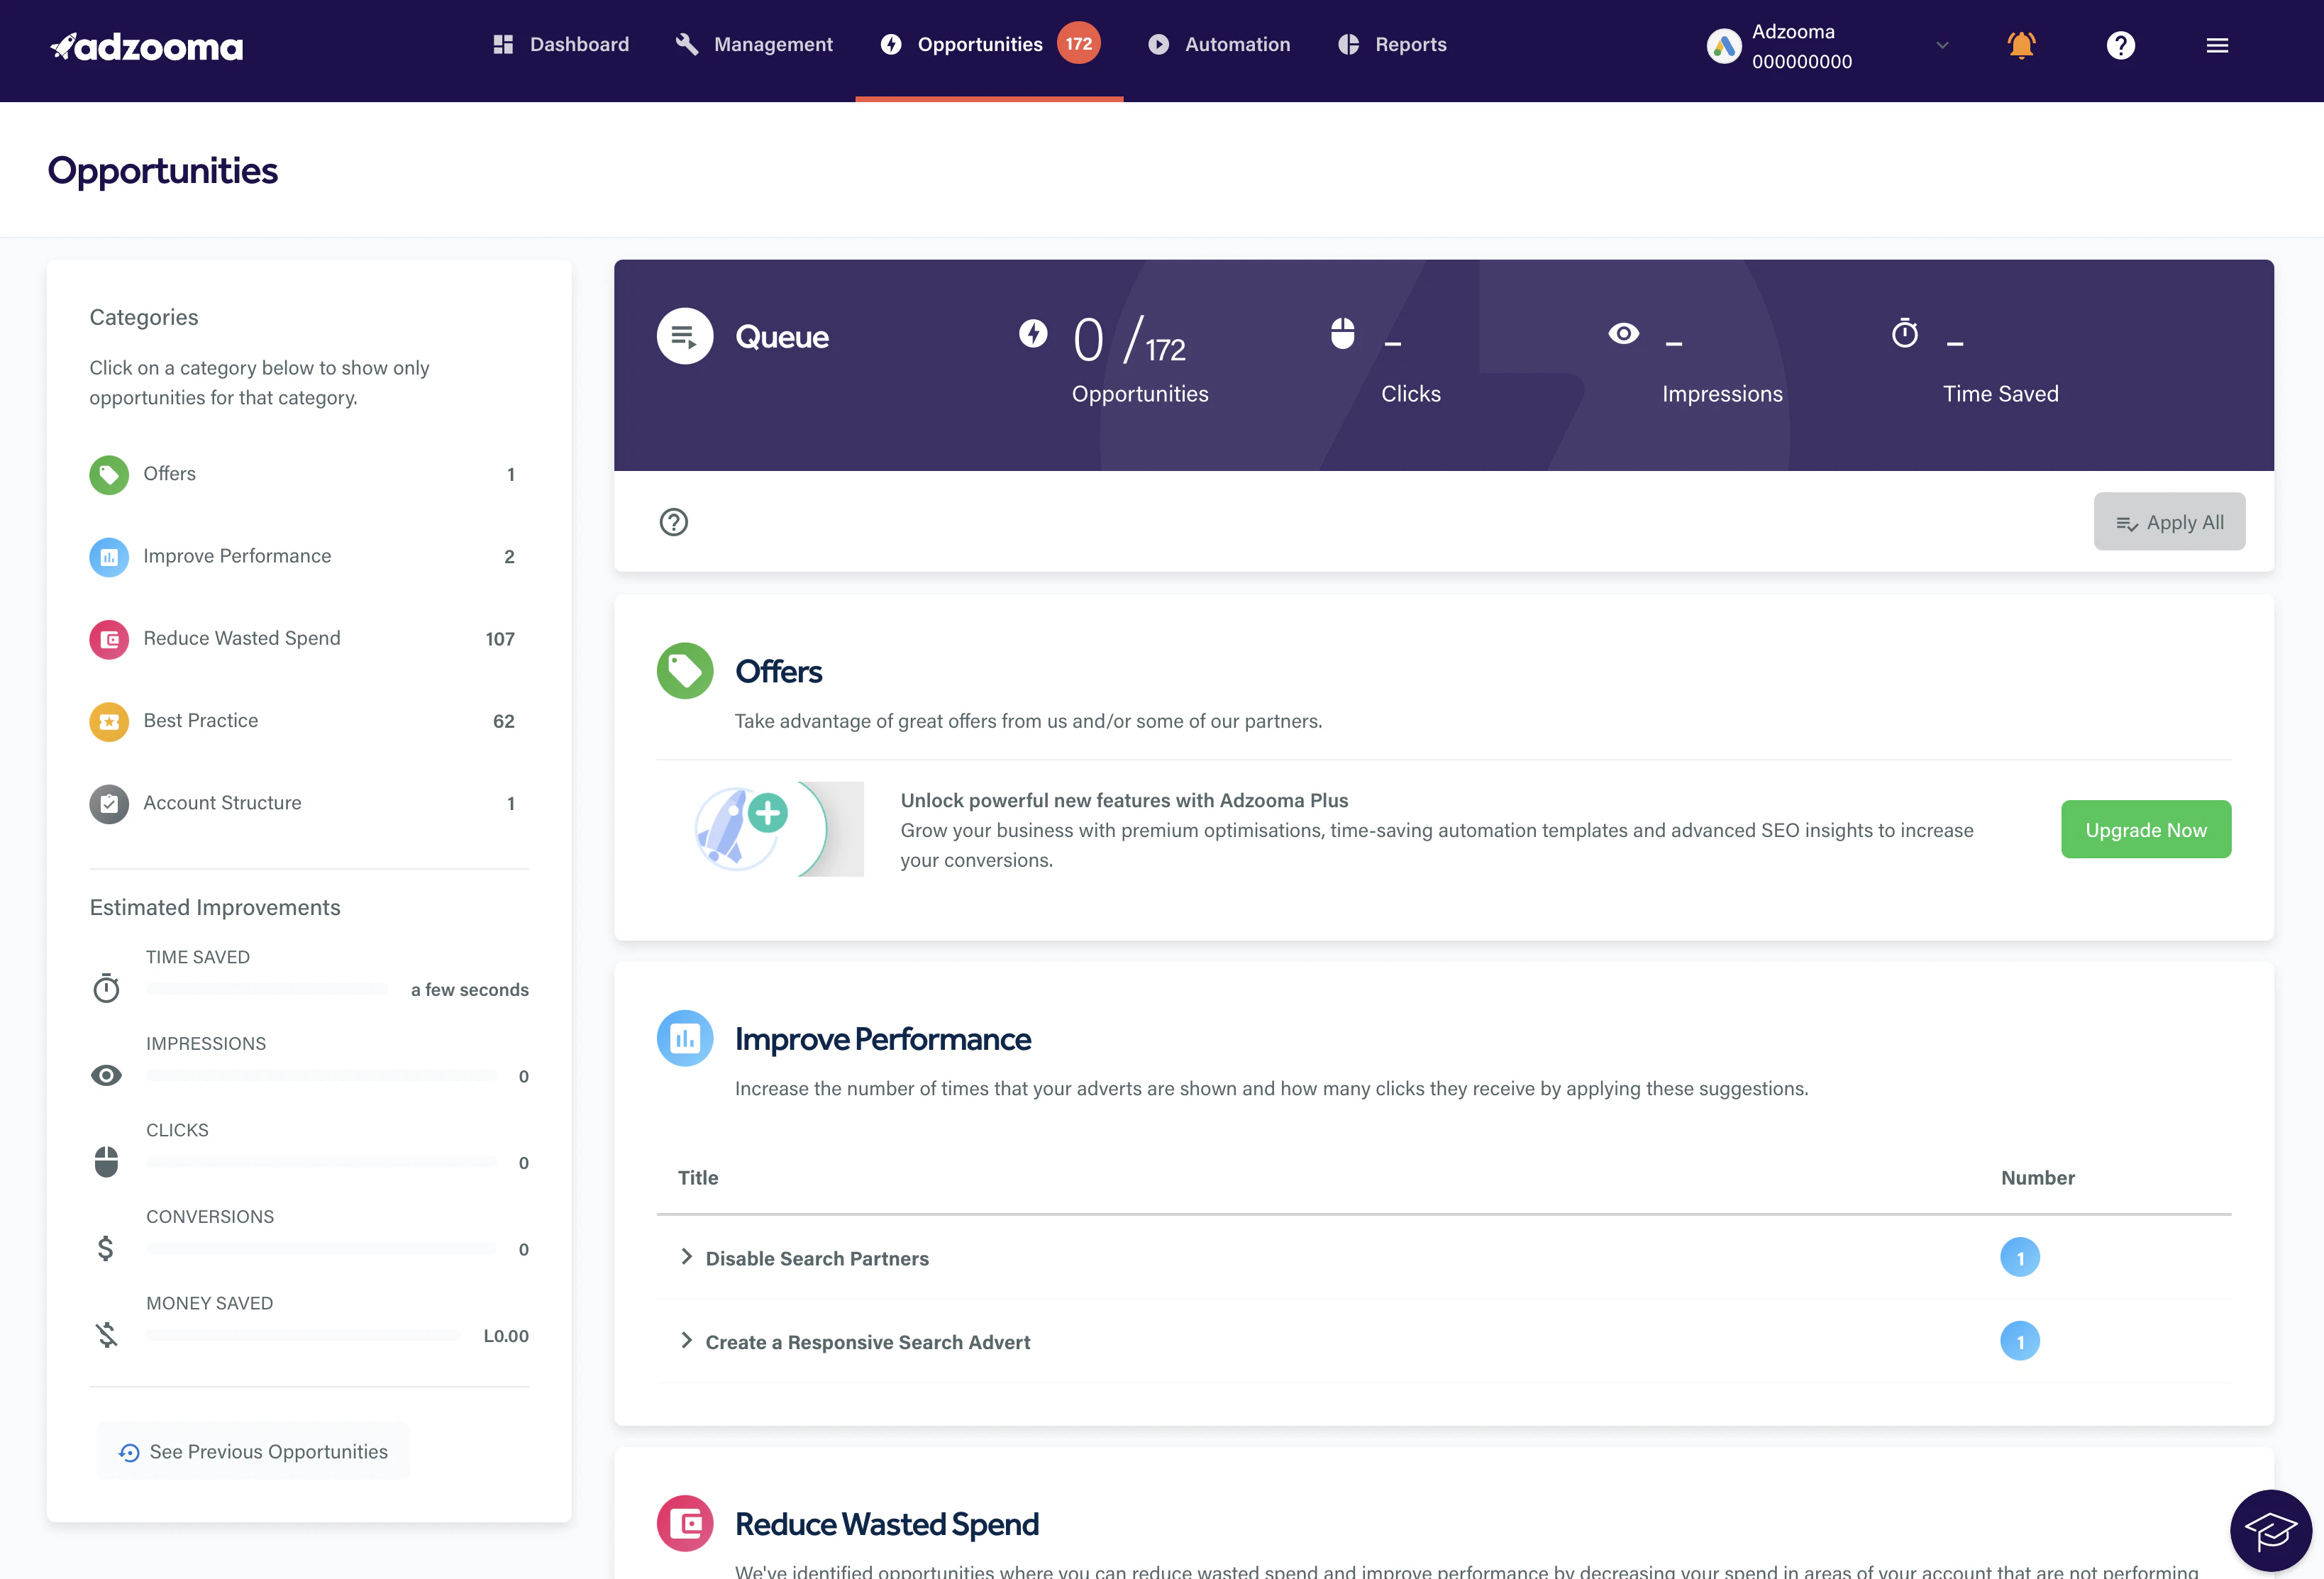This screenshot has width=2324, height=1579.
Task: Click the Adzooma logo in the navbar
Action: [x=146, y=45]
